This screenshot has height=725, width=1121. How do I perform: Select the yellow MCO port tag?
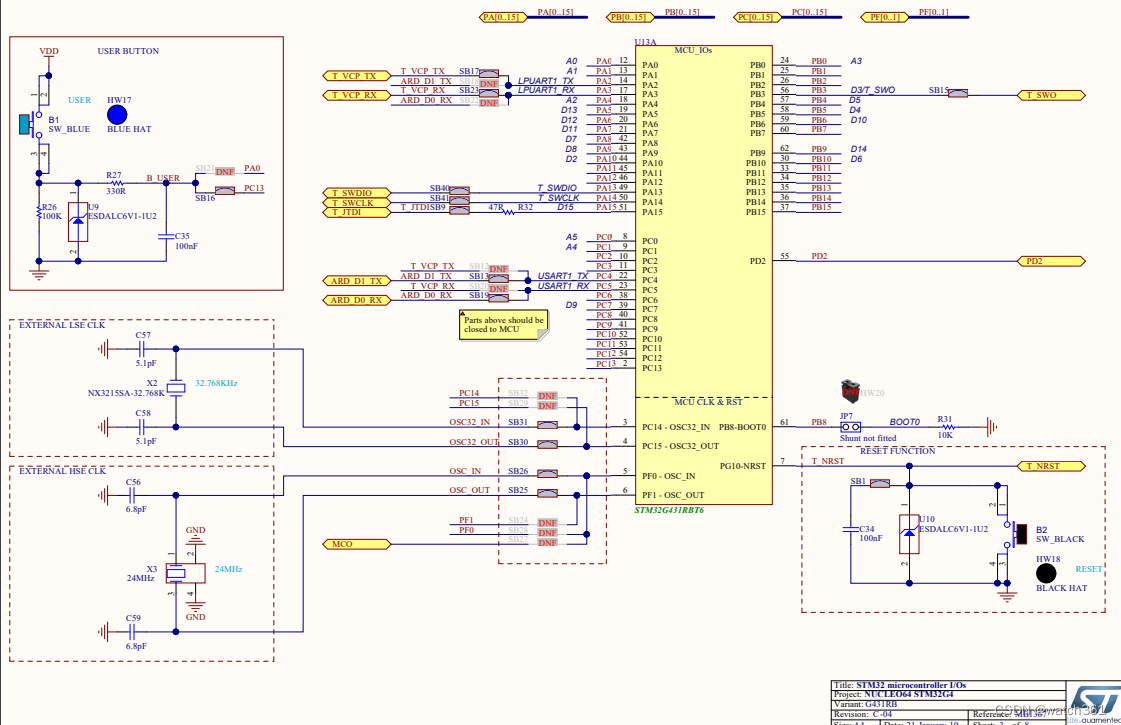pos(357,544)
